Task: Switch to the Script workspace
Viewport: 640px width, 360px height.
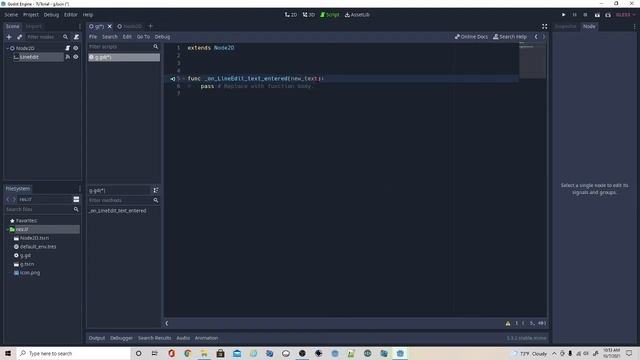Action: (329, 15)
